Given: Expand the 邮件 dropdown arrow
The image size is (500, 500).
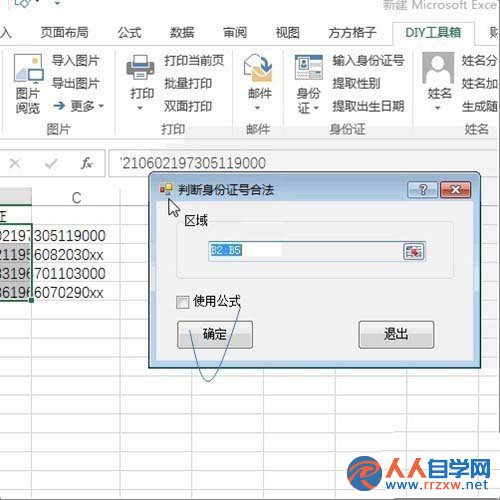Looking at the screenshot, I should tap(257, 108).
